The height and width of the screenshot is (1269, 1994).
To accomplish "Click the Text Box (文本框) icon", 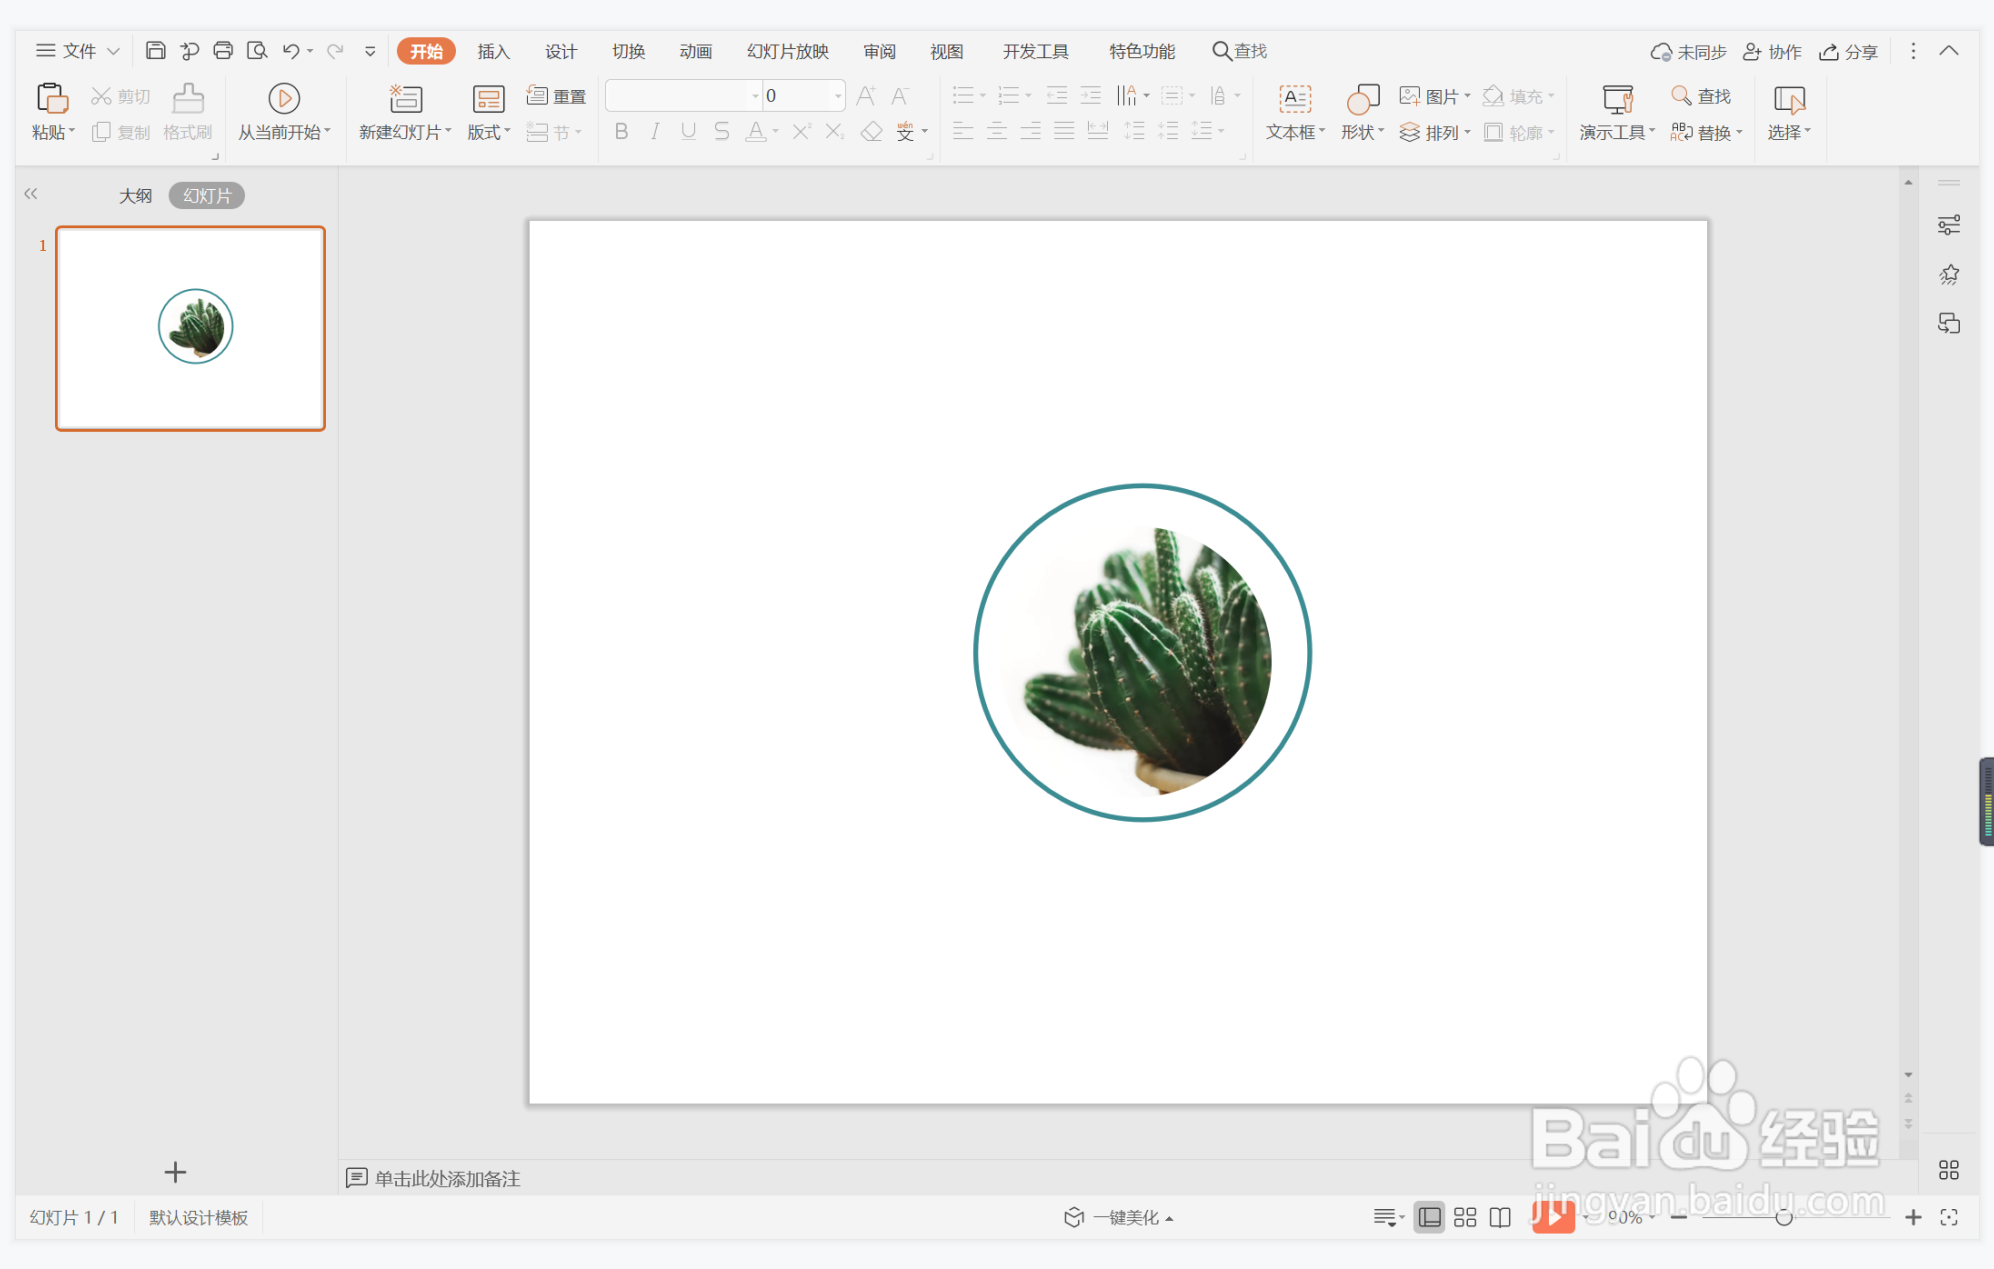I will 1294,99.
